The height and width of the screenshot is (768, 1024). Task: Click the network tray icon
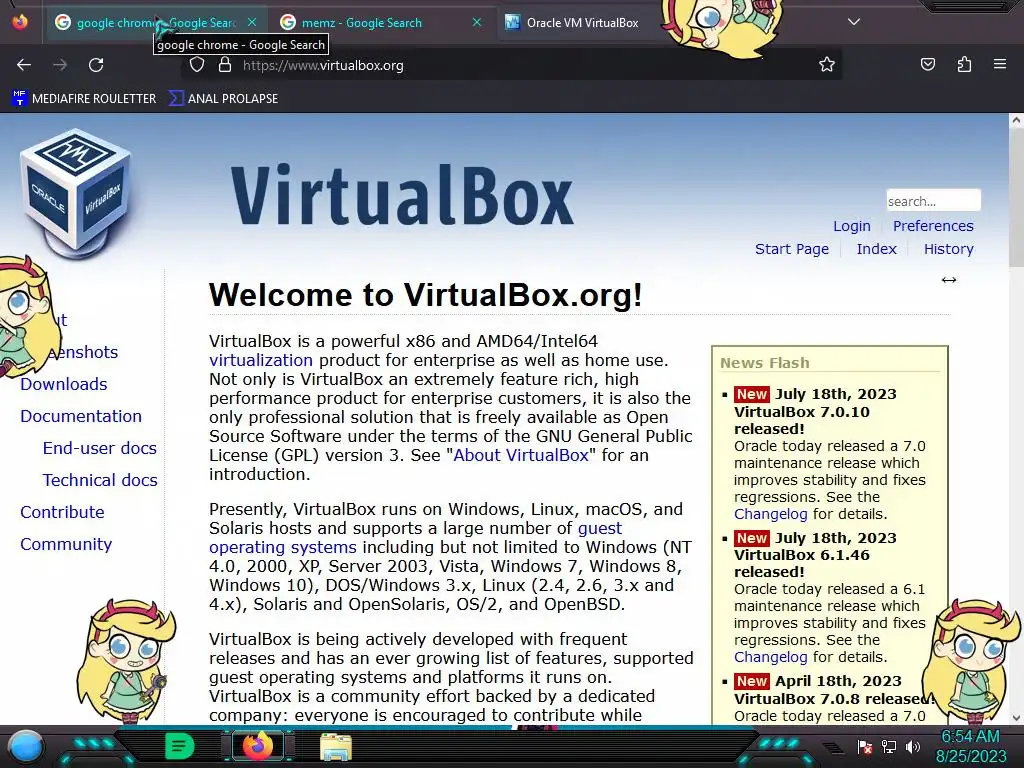tap(888, 746)
